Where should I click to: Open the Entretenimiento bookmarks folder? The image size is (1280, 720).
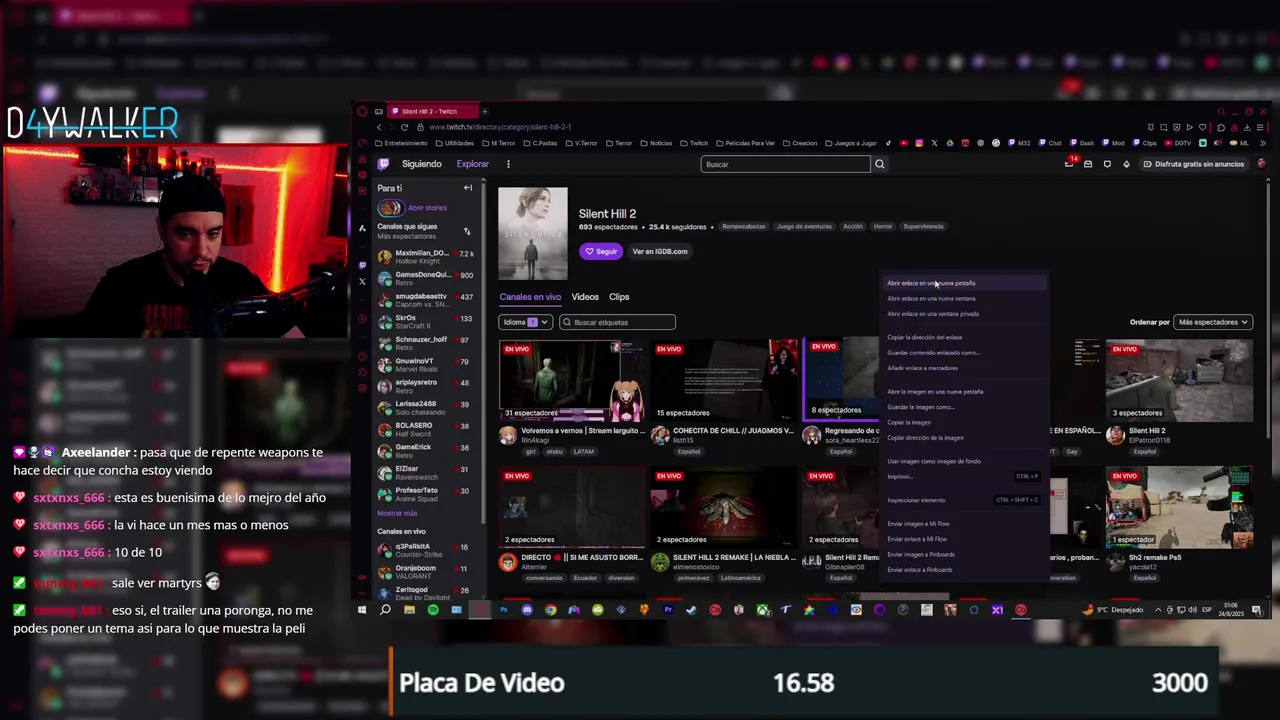point(402,143)
